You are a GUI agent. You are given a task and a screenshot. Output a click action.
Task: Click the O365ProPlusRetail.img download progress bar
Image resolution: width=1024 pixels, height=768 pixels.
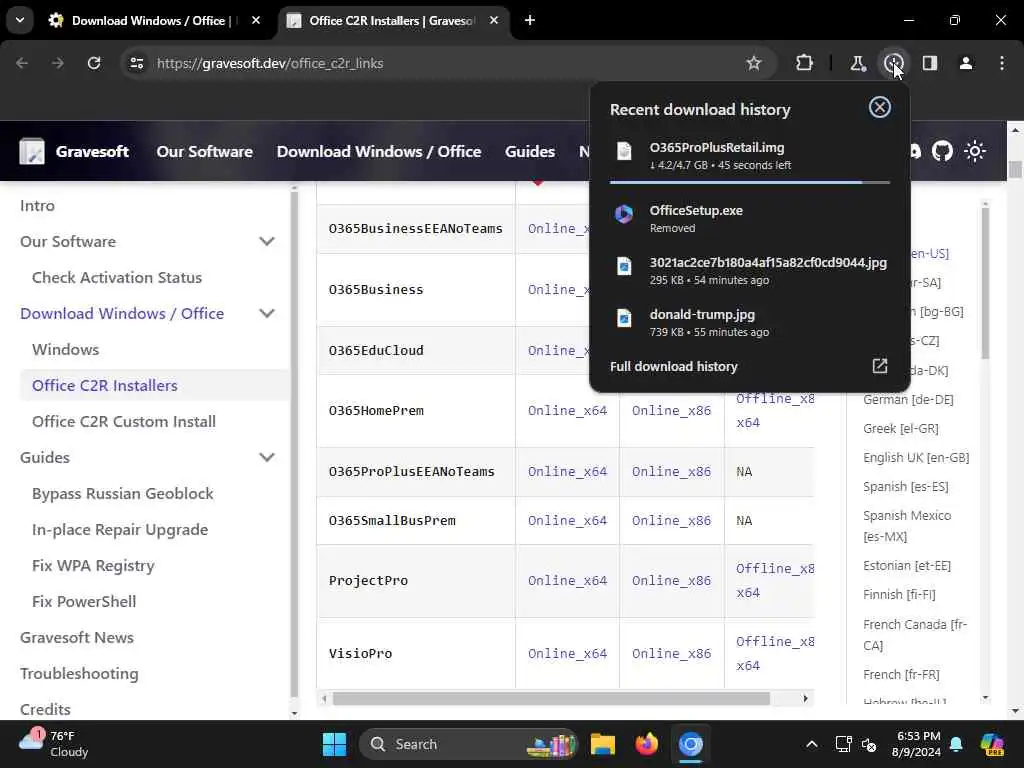tap(750, 182)
